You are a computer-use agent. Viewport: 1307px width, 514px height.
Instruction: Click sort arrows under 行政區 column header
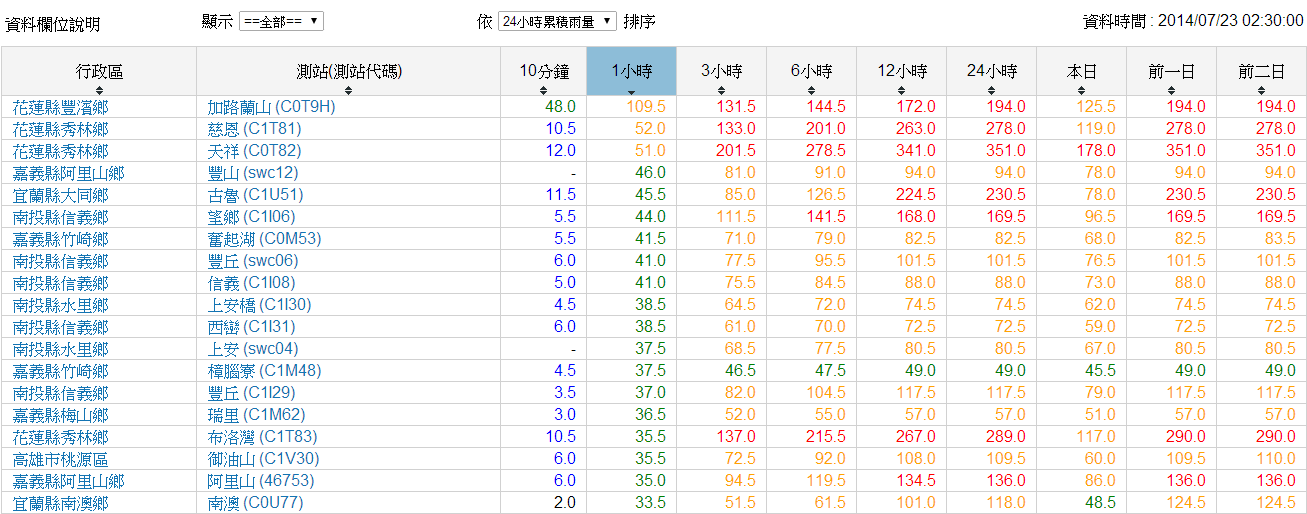coord(99,90)
